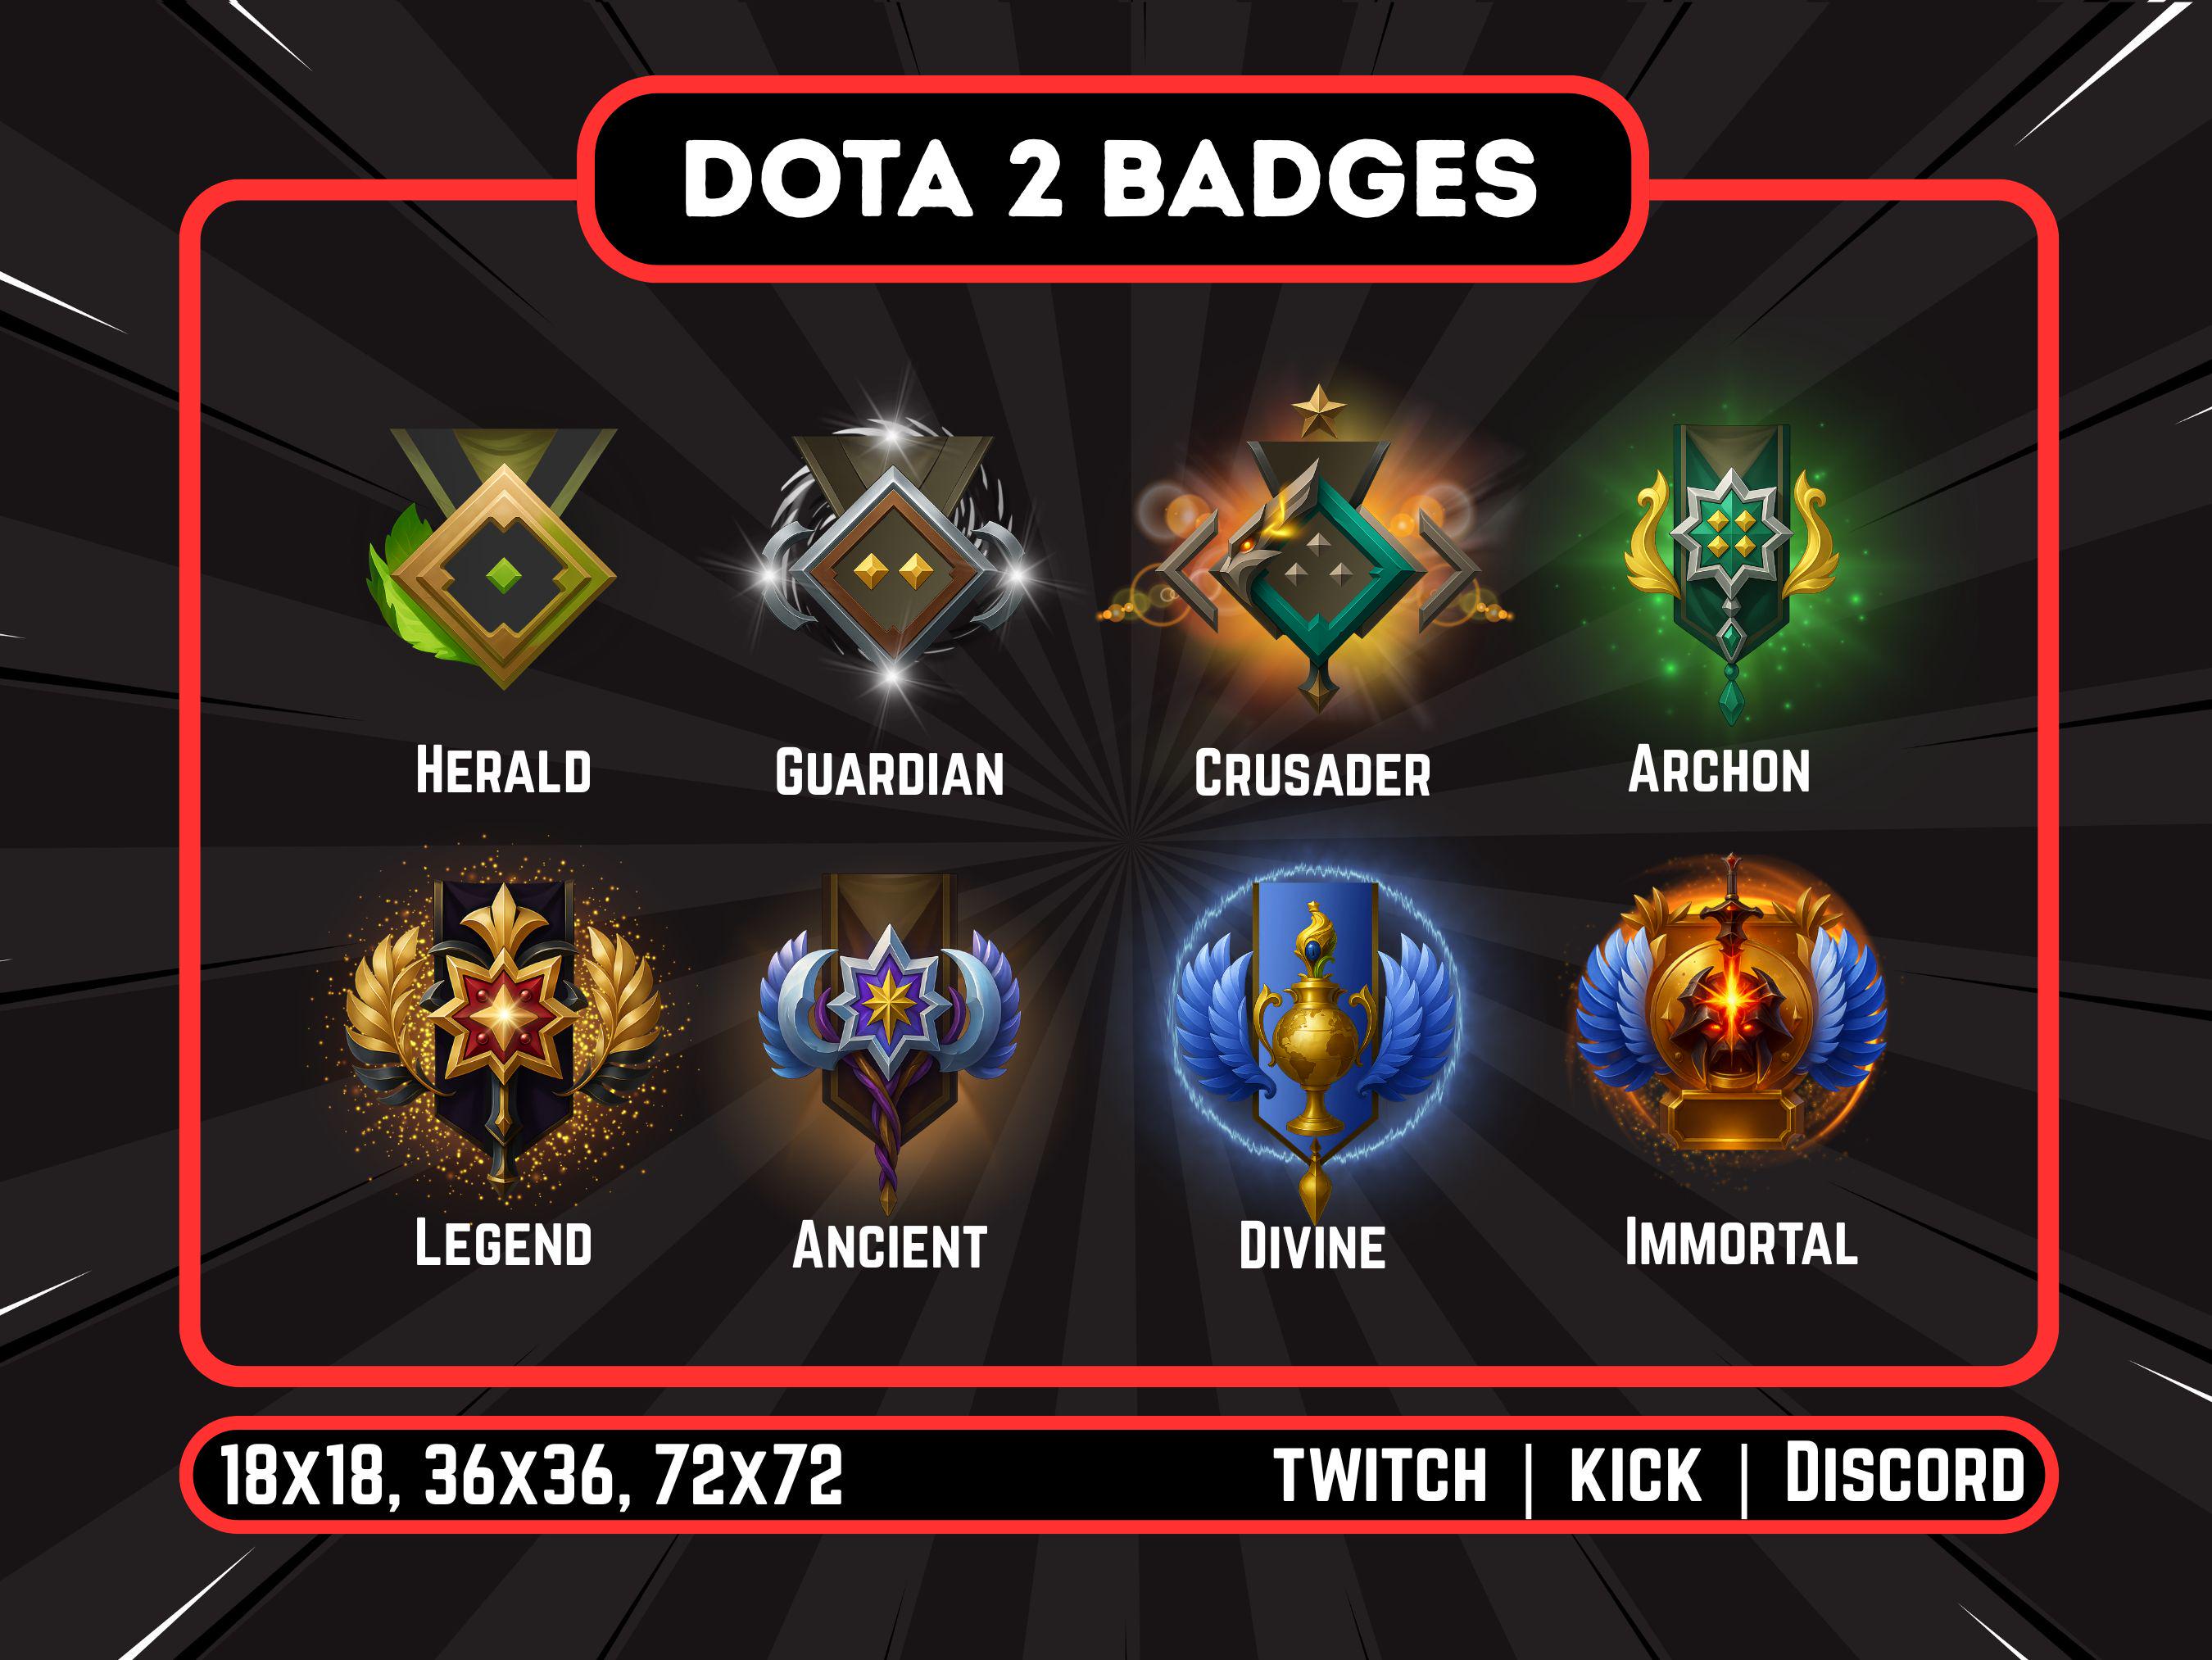The width and height of the screenshot is (2212, 1660).
Task: Select the Ancient purple star badge
Action: point(888,1038)
